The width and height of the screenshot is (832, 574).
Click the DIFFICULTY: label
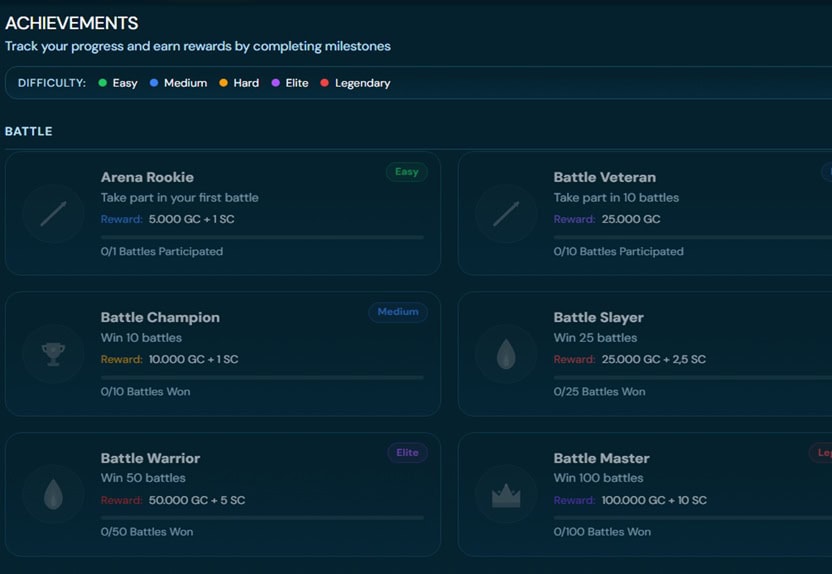pos(52,83)
